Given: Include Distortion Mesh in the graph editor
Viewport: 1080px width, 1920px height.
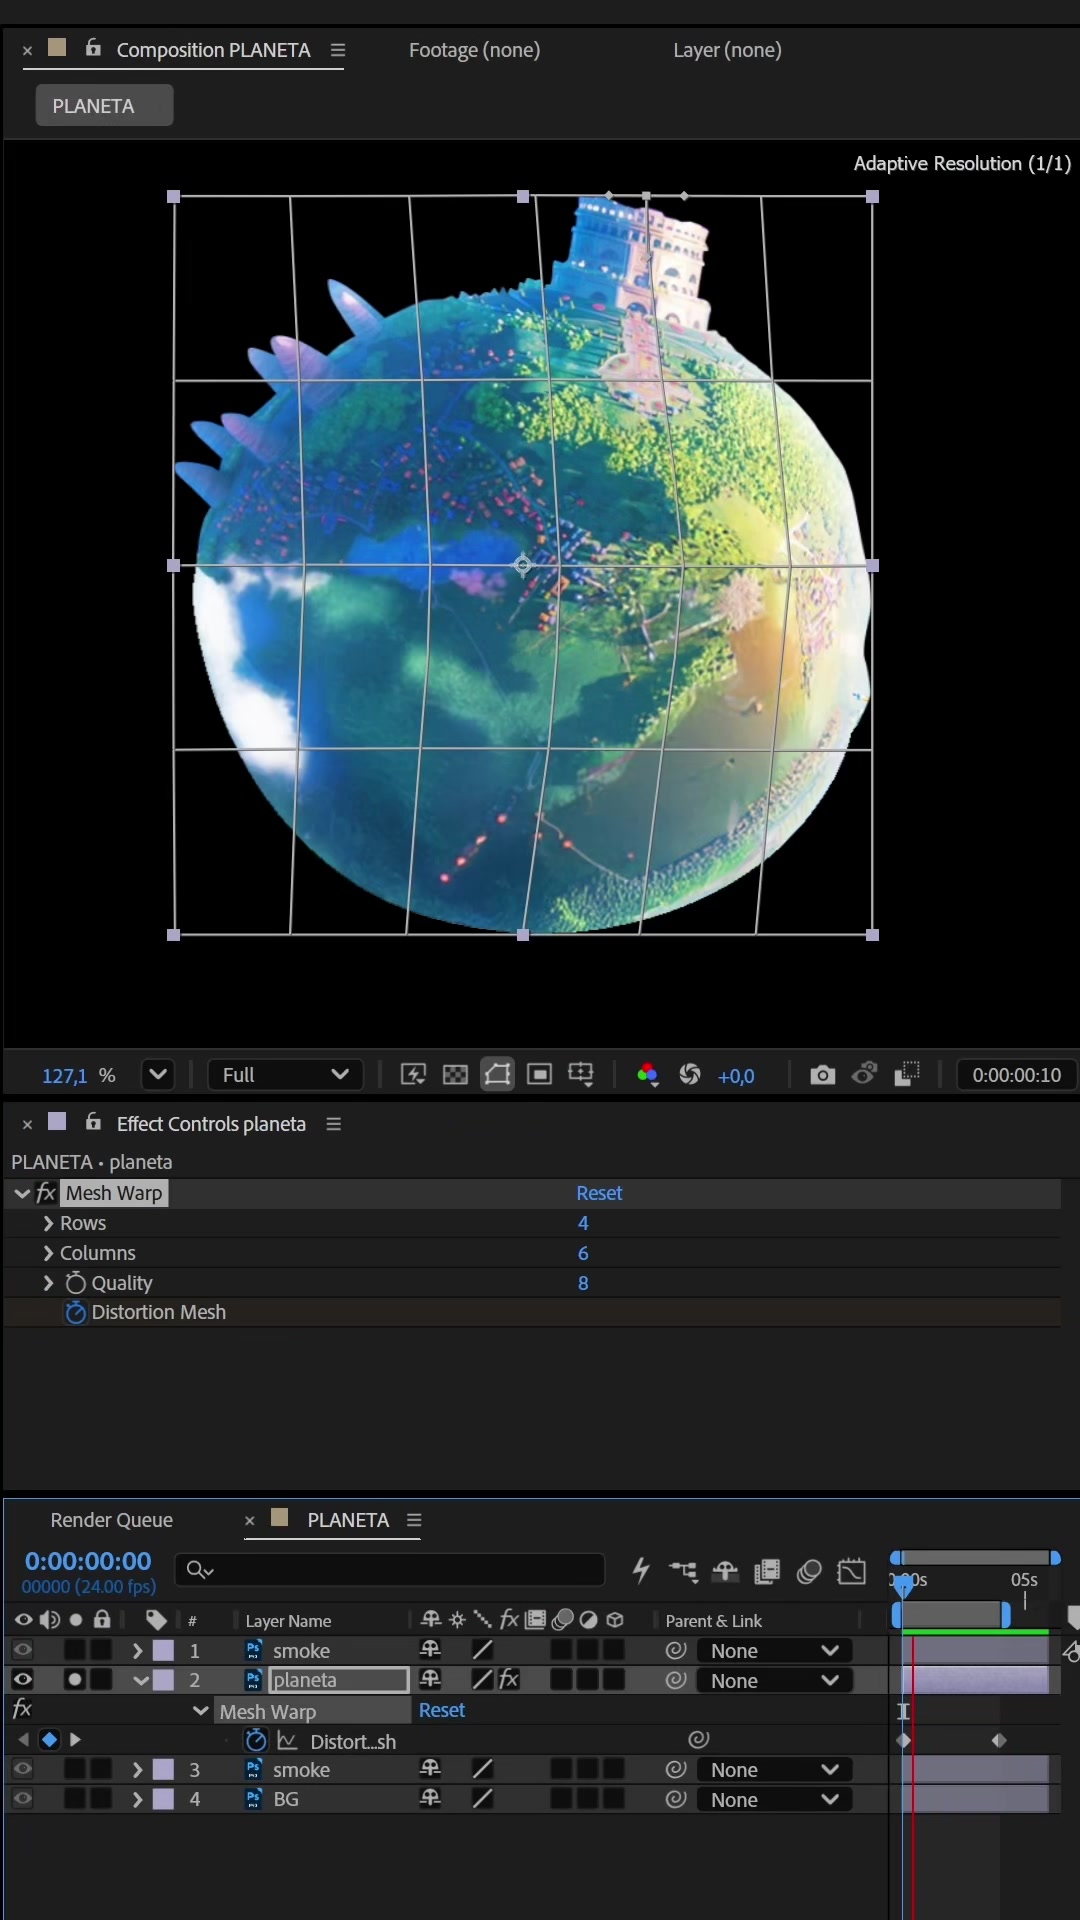Looking at the screenshot, I should coord(287,1741).
